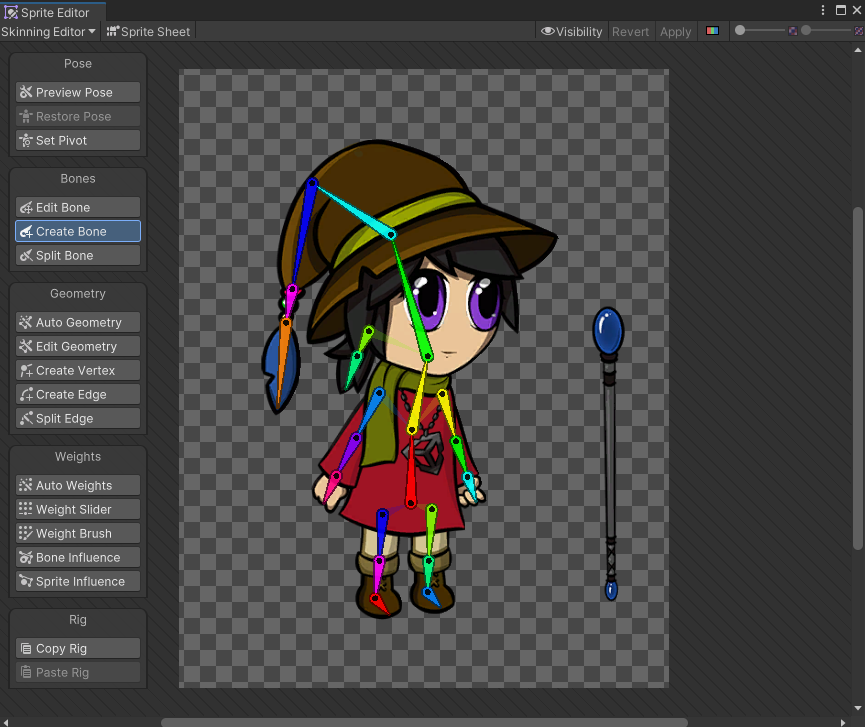Open the Bone Influence panel
Screen dimensions: 865x727
click(78, 557)
